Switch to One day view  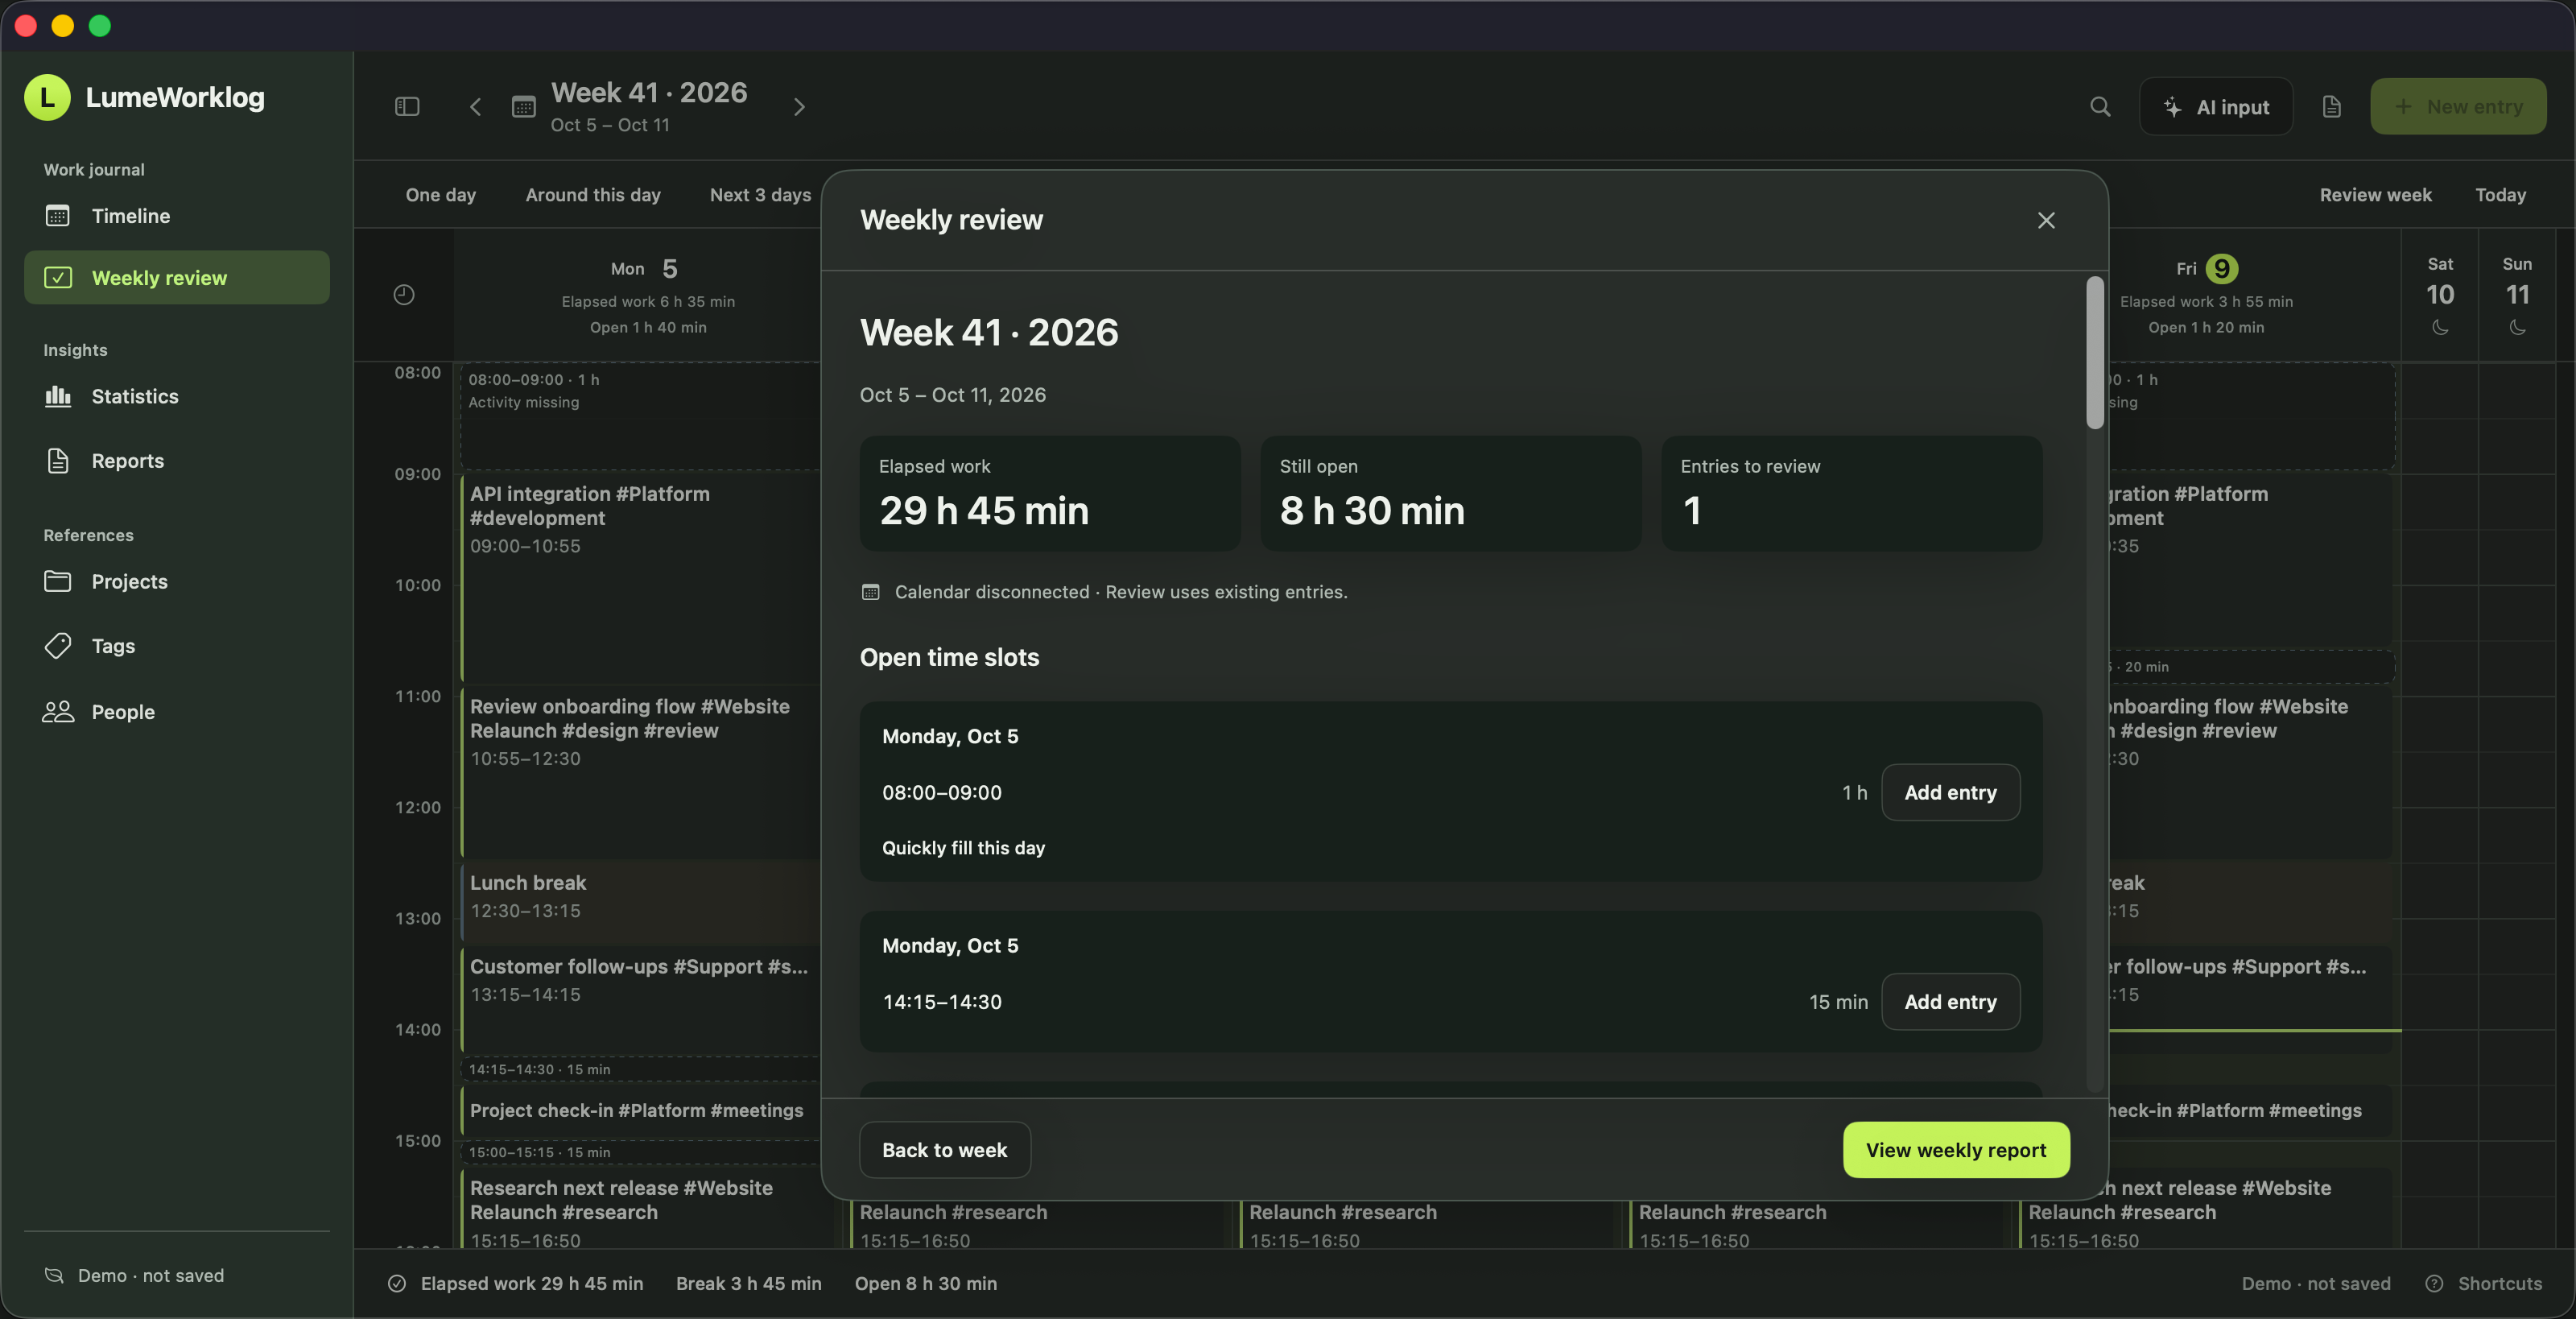pos(441,195)
